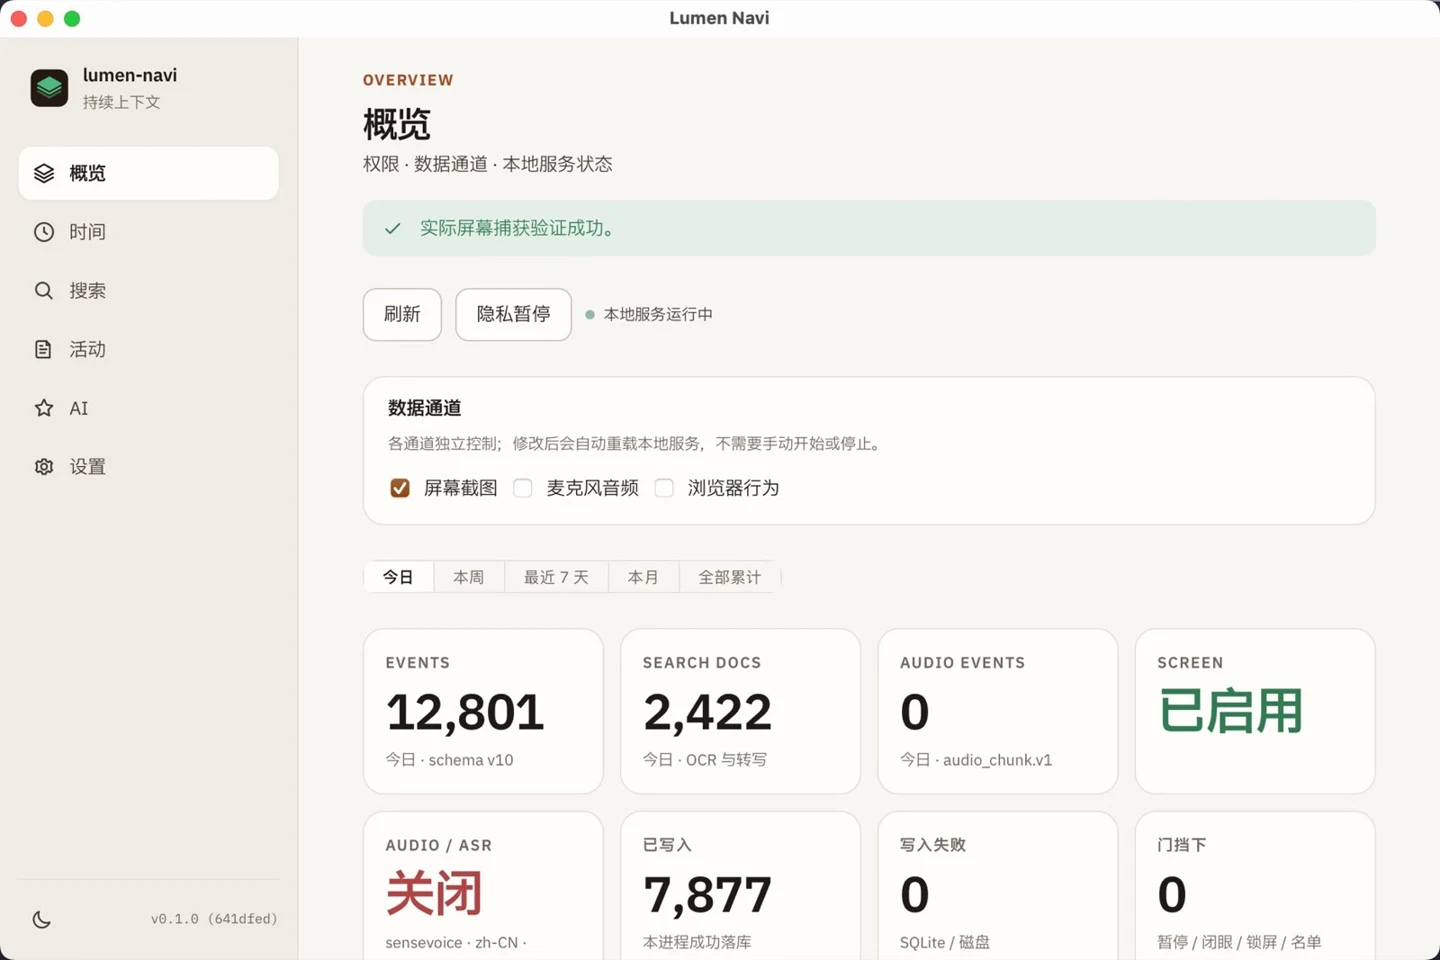Click the 今日 · OCR 与转写 caption
The height and width of the screenshot is (960, 1440).
click(705, 760)
